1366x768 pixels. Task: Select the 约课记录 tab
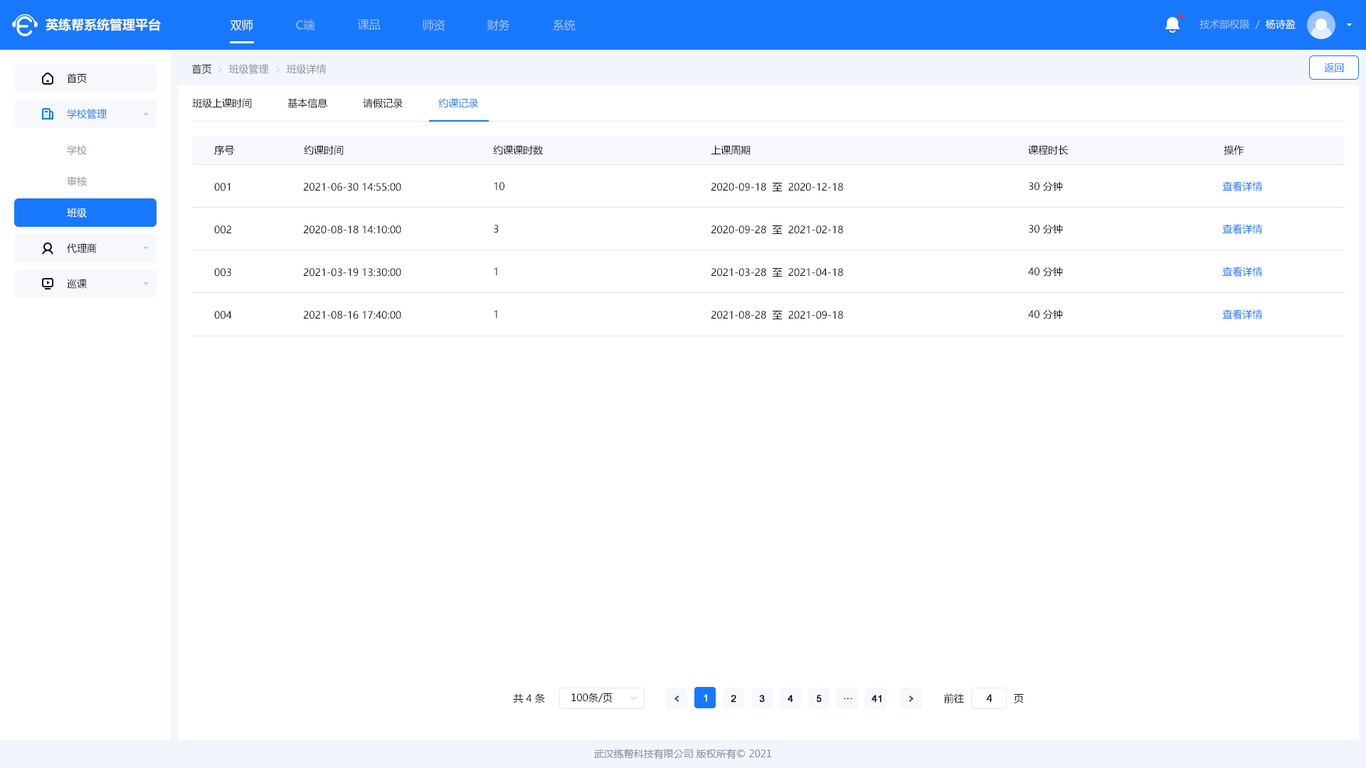pos(459,103)
